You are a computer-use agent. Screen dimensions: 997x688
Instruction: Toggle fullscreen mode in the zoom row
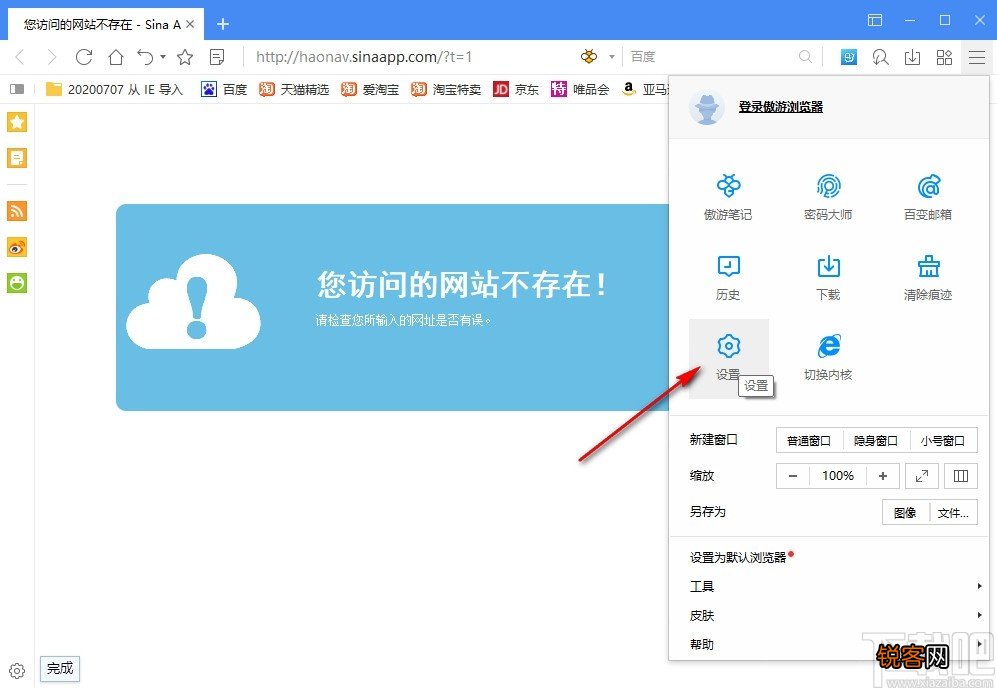point(922,476)
